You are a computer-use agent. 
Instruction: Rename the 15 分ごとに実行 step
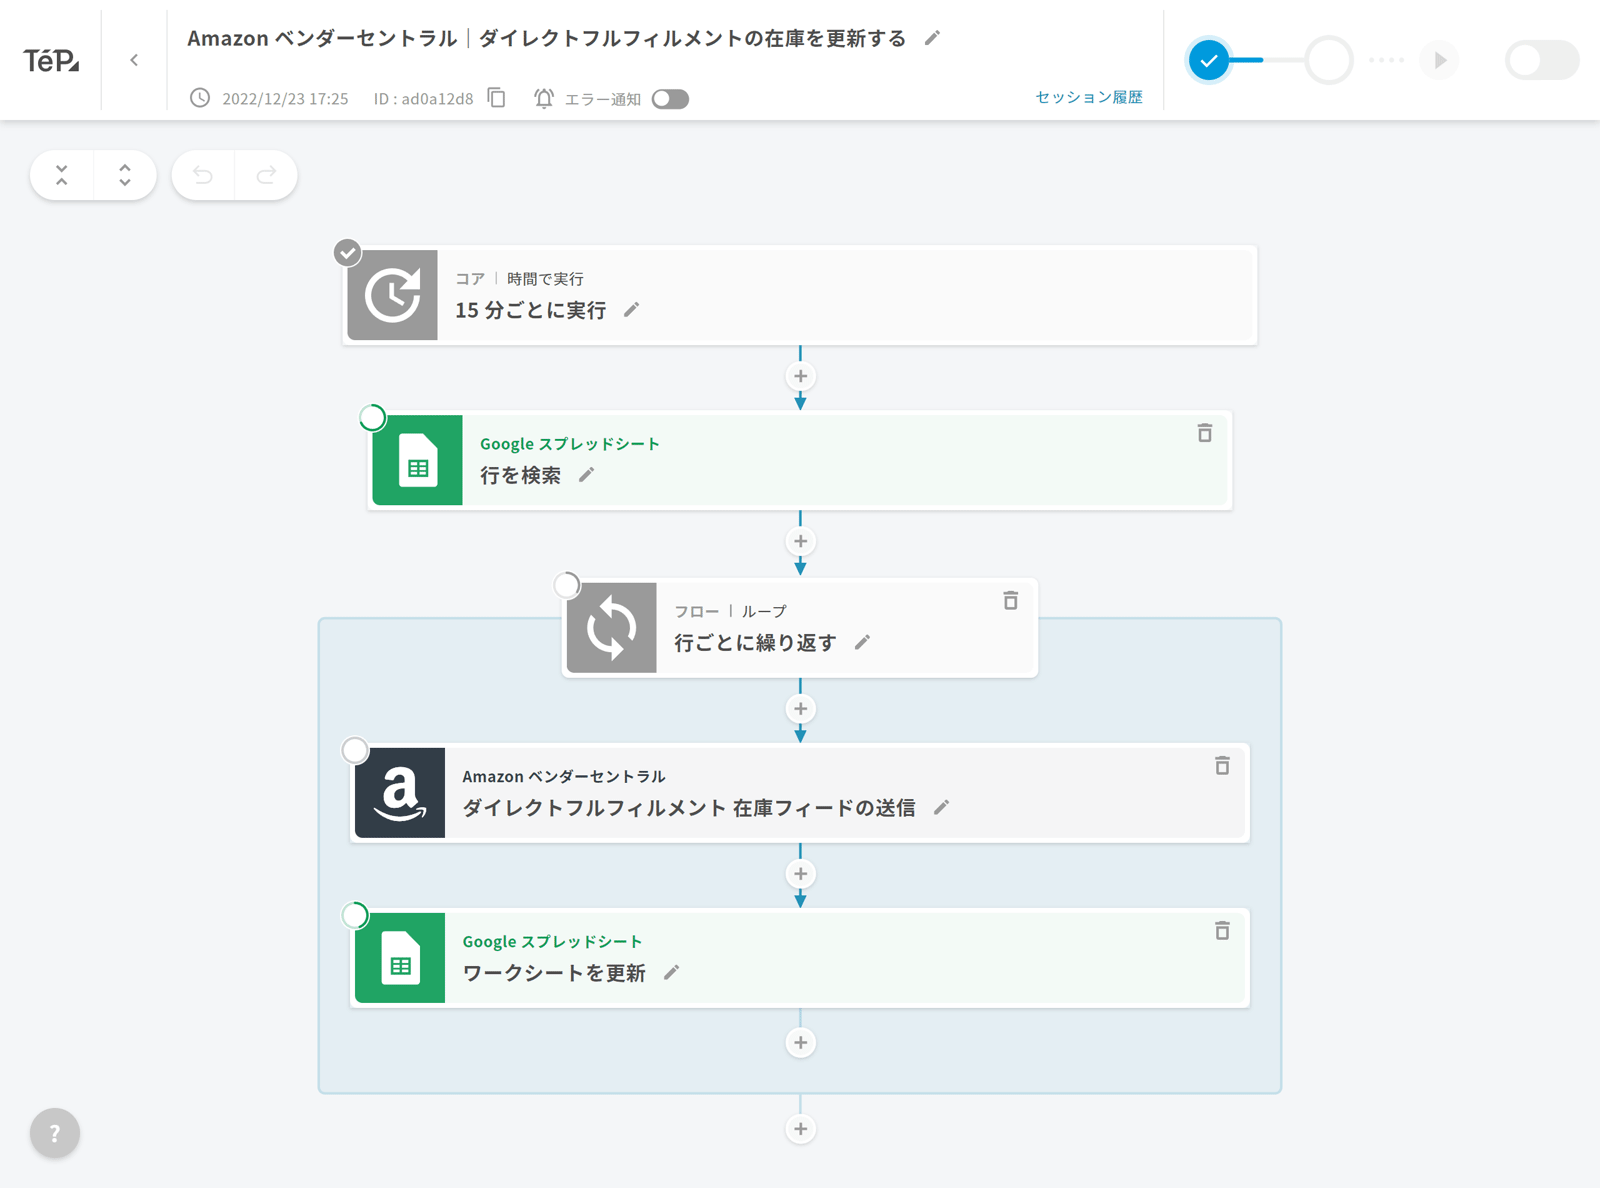pos(631,310)
